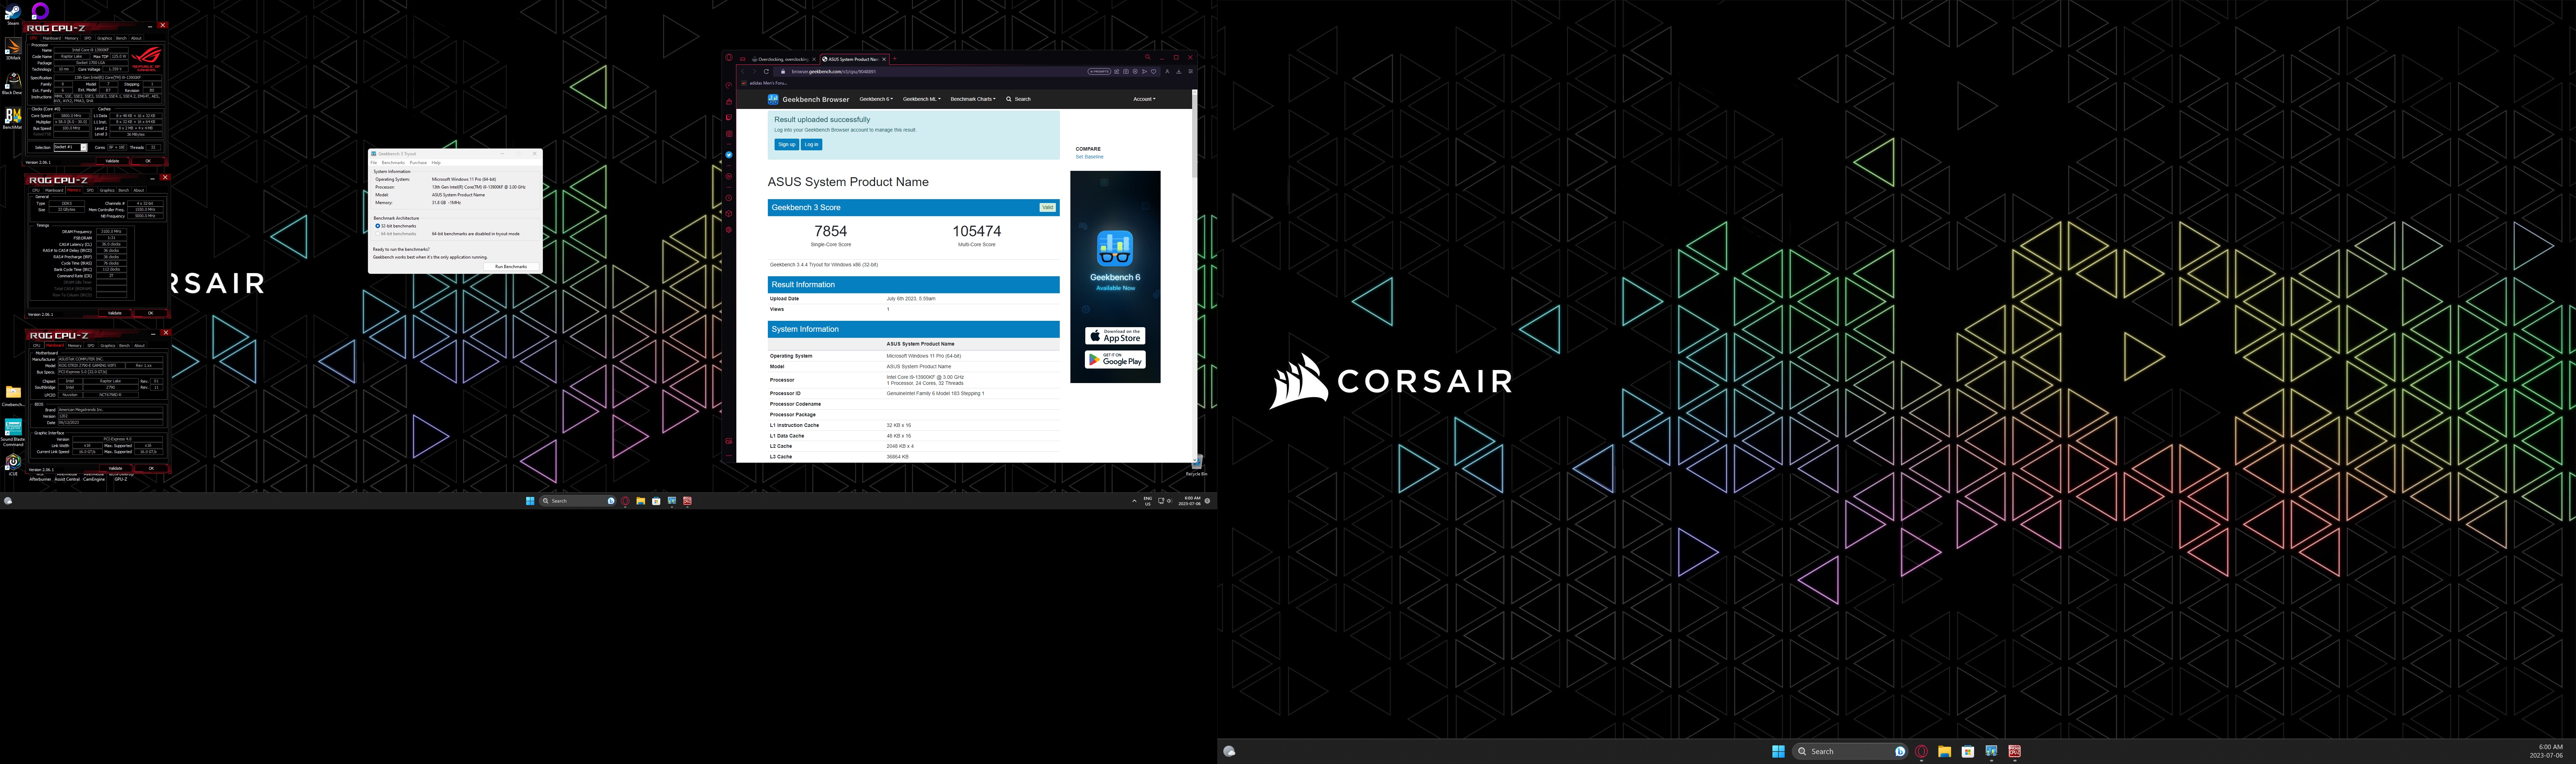Click Run Benchmarks button
Viewport: 2576px width, 764px height.
511,267
